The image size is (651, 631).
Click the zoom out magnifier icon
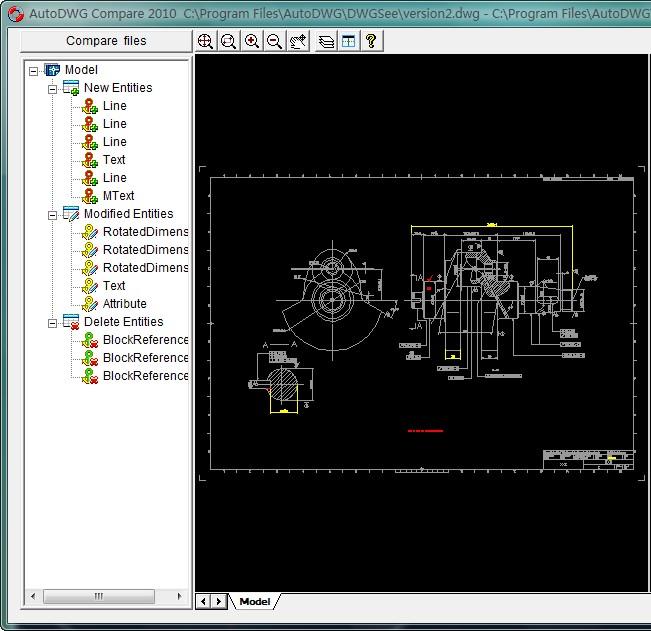274,41
